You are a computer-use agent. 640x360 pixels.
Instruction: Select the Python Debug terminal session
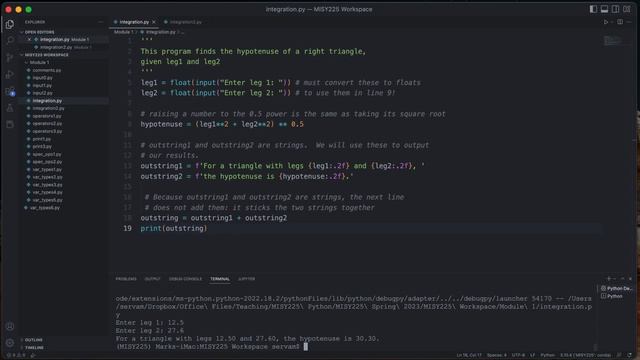[x=616, y=289]
